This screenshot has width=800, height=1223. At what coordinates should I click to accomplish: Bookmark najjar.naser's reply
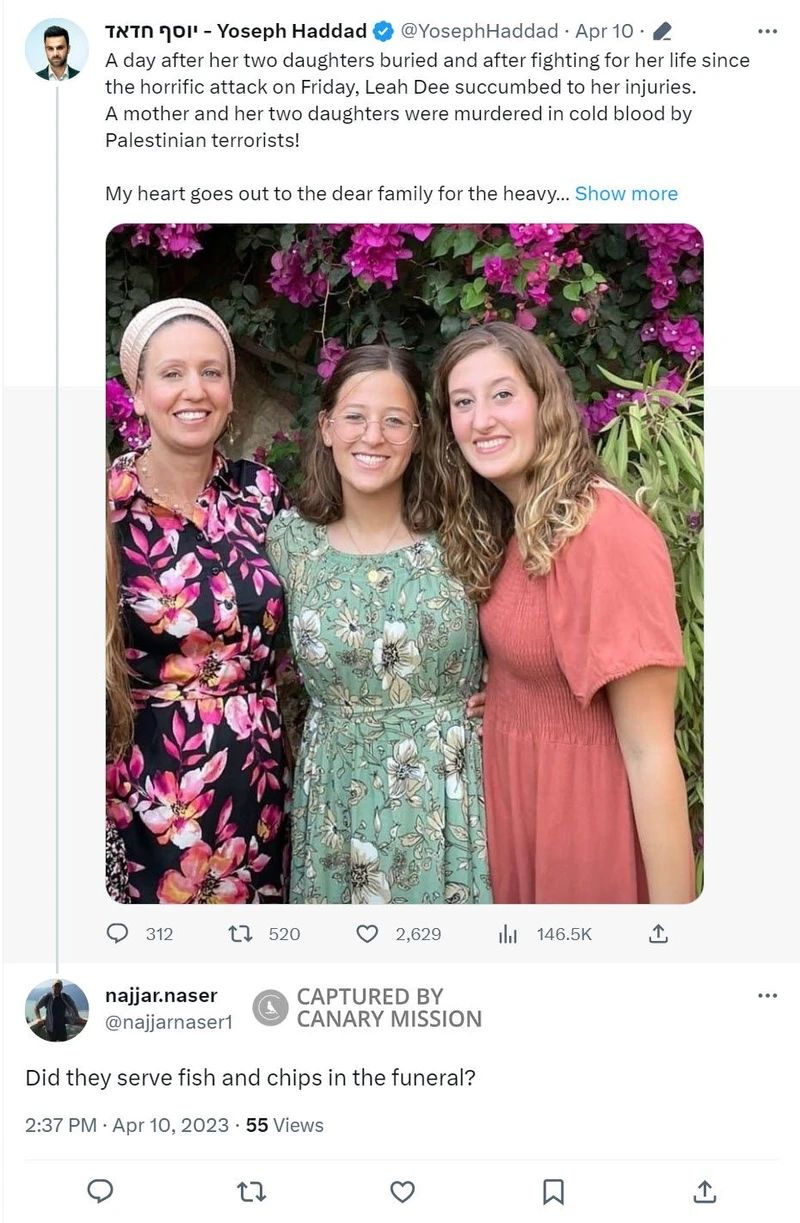tap(553, 1191)
